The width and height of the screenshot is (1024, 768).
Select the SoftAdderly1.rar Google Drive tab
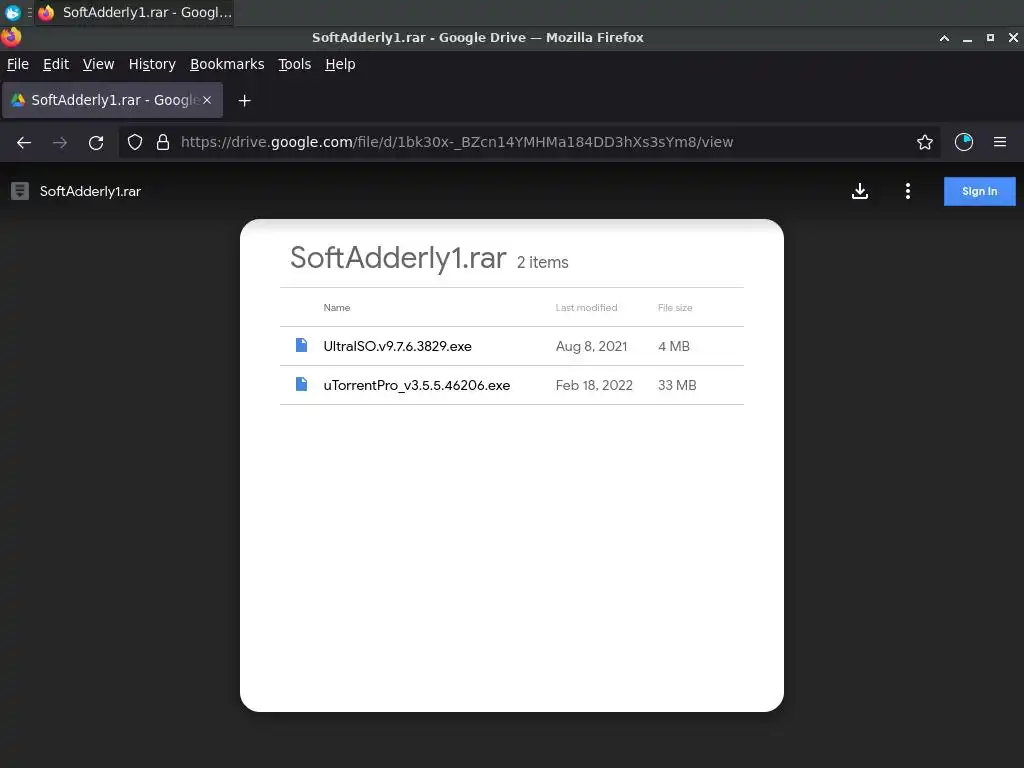coord(112,100)
